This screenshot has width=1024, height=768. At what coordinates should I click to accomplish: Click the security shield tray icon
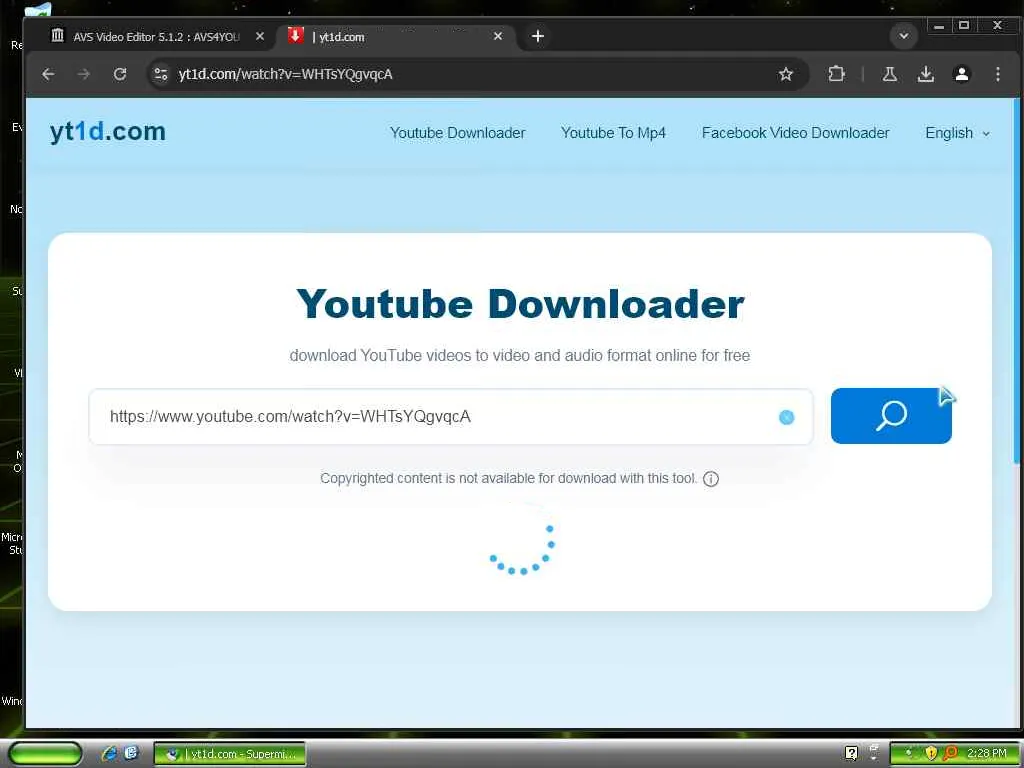[931, 754]
